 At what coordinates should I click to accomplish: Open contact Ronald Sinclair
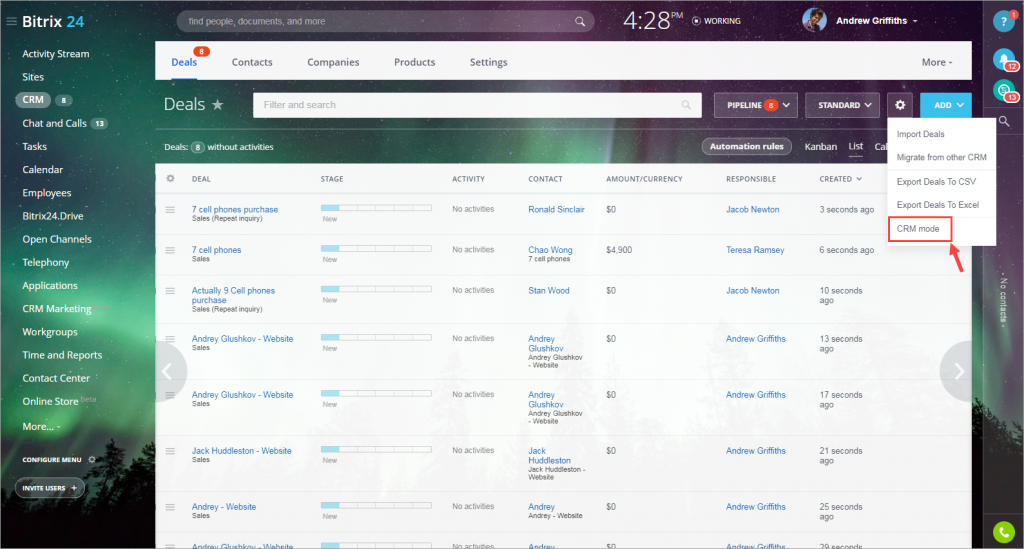(x=556, y=210)
